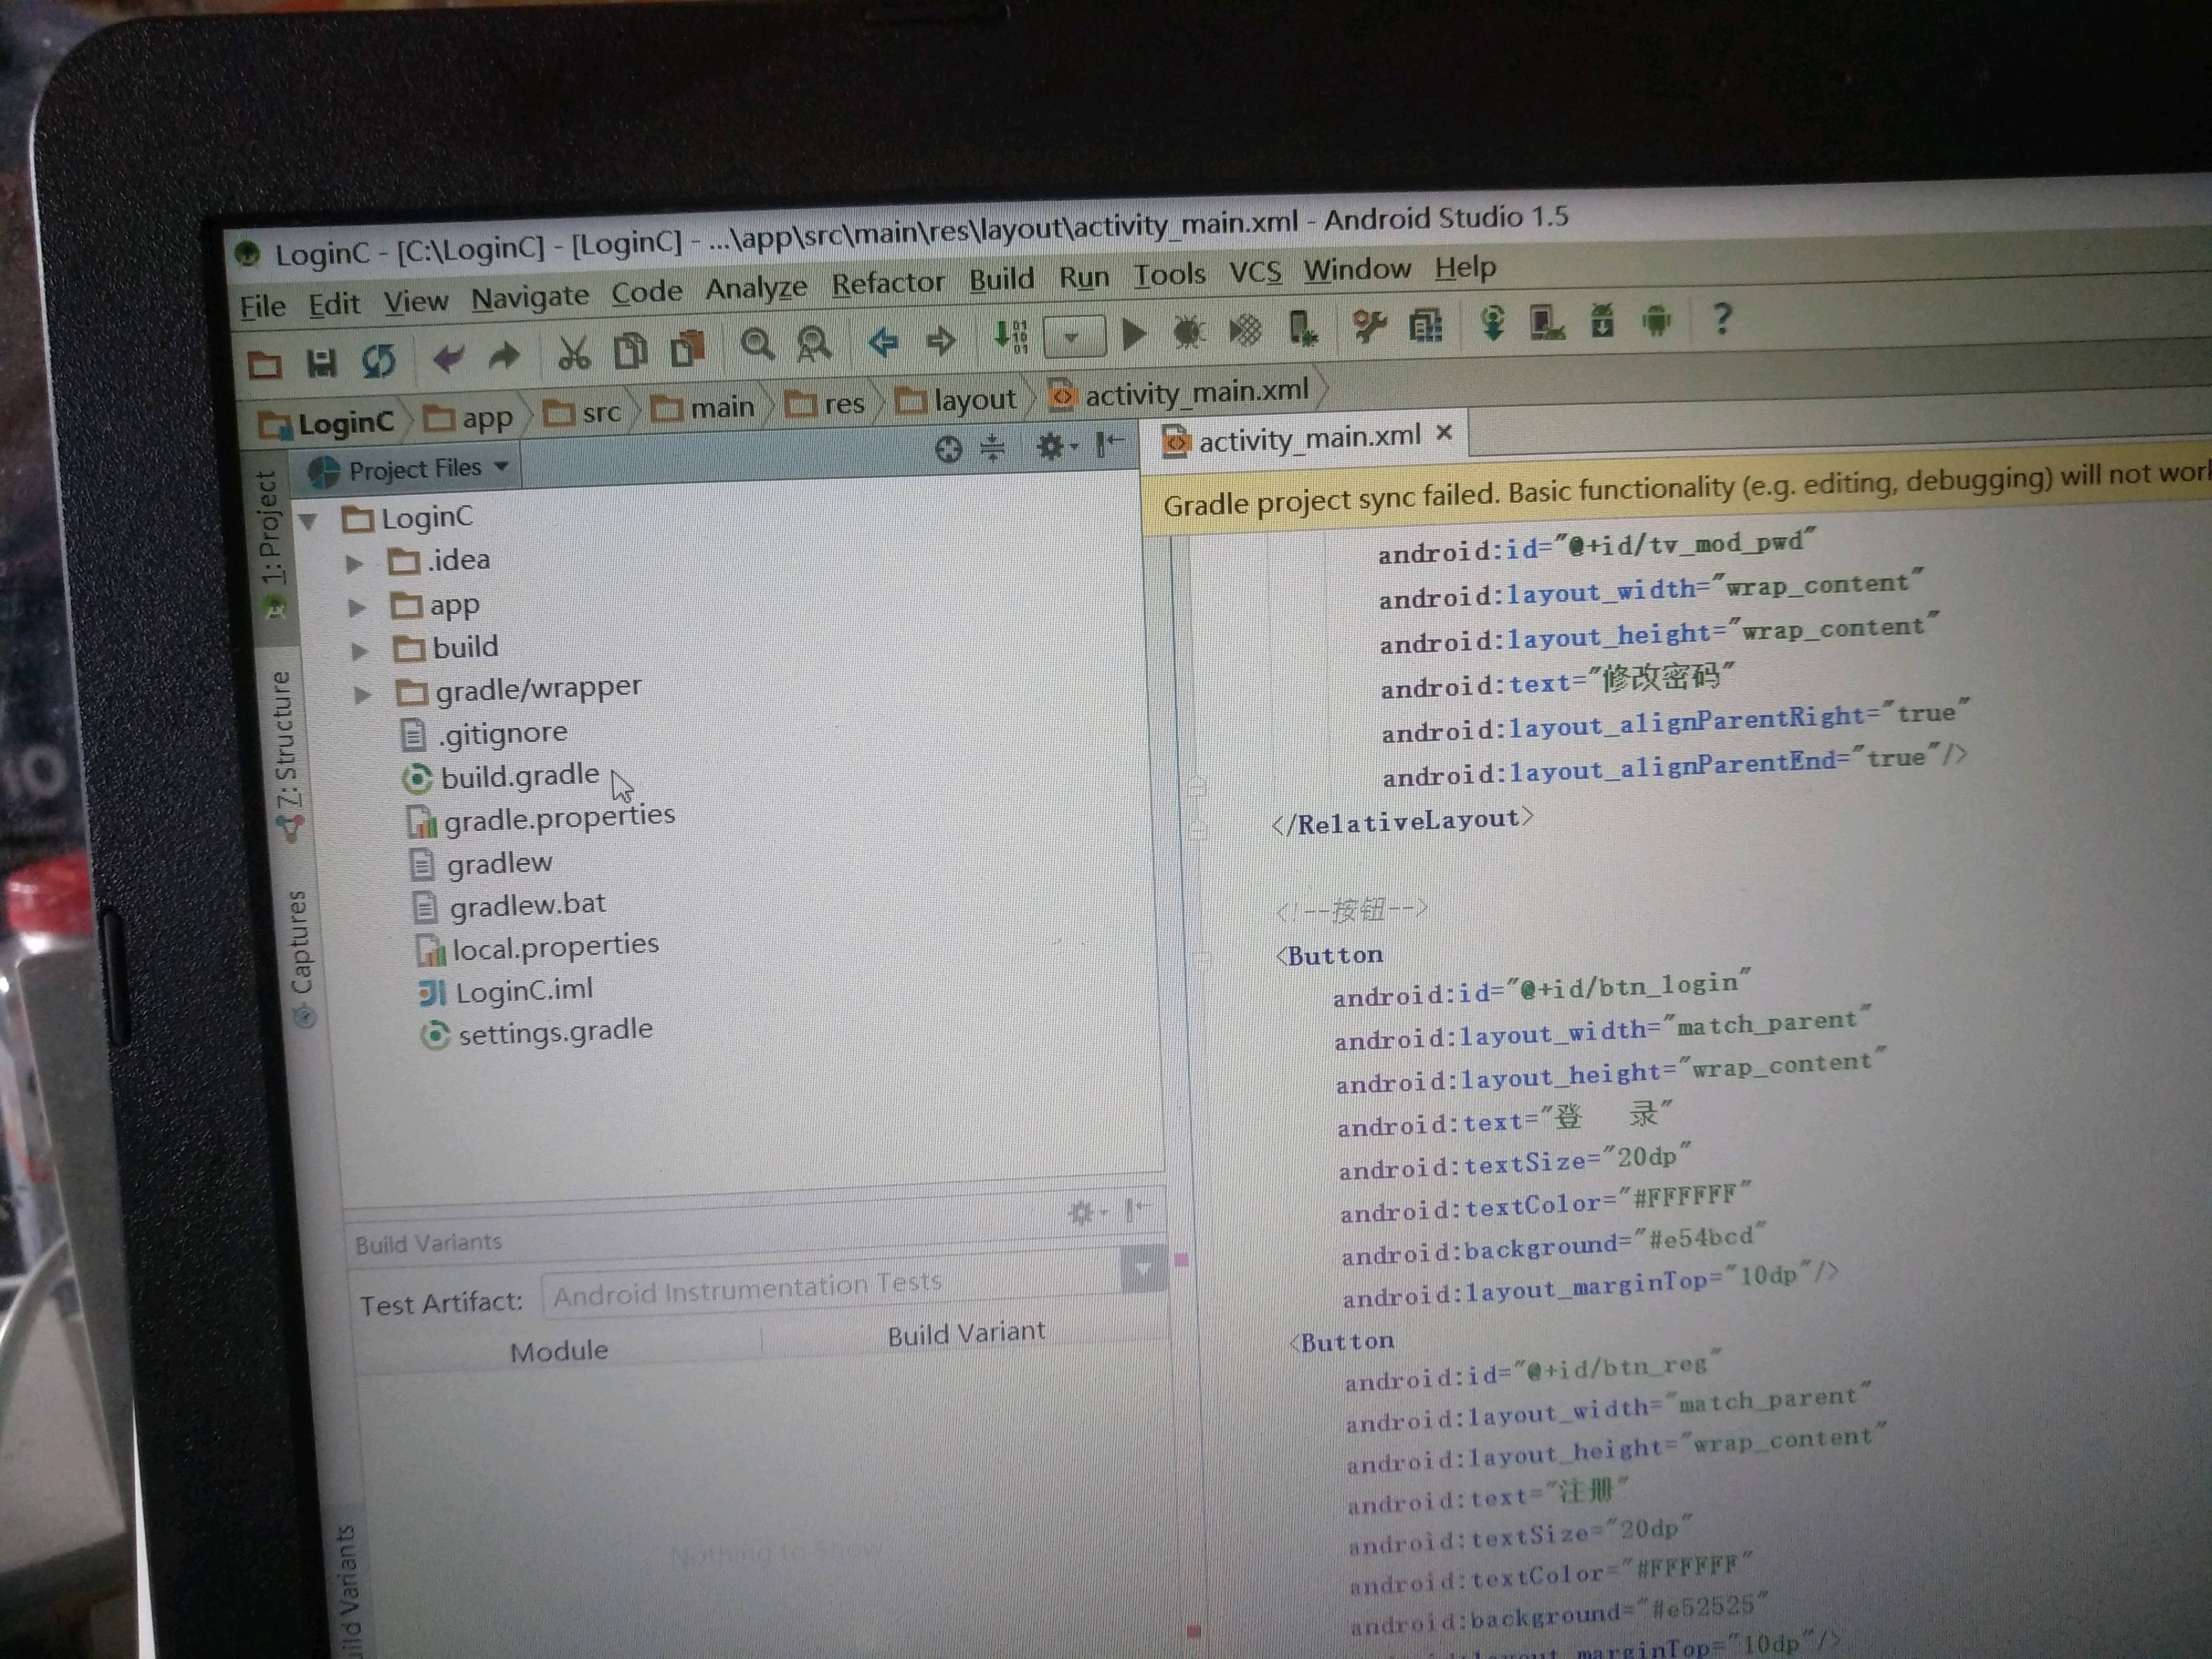
Task: Close the activity_main.xml tab
Action: [x=1443, y=433]
